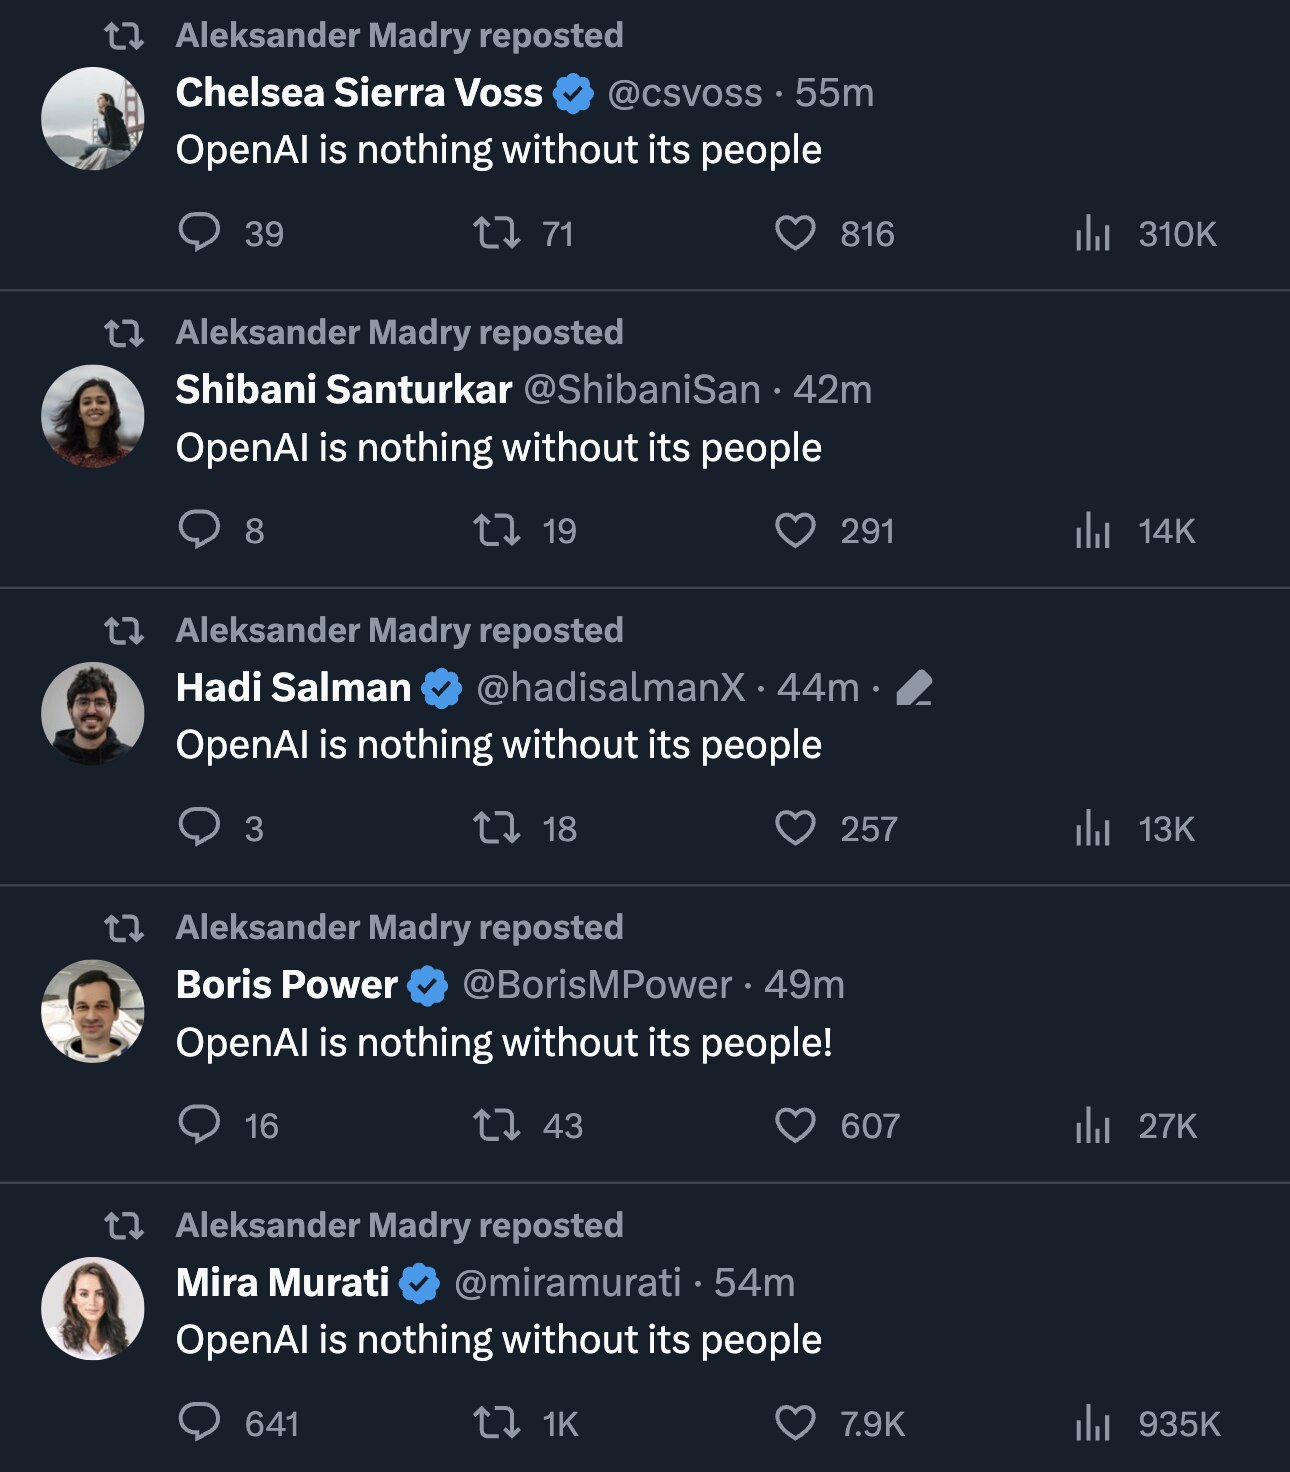Image resolution: width=1290 pixels, height=1472 pixels.
Task: Like Hadi Salman's post
Action: [x=795, y=828]
